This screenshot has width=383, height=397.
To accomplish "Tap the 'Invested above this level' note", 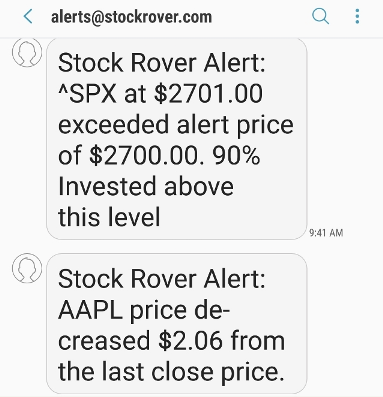I will pos(146,202).
